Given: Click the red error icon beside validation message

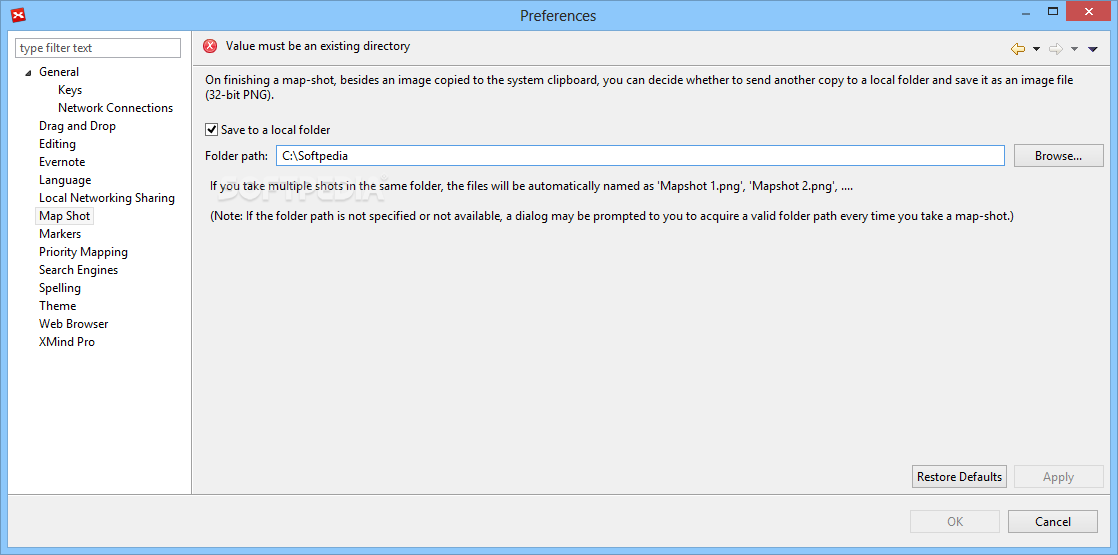Looking at the screenshot, I should pos(210,46).
